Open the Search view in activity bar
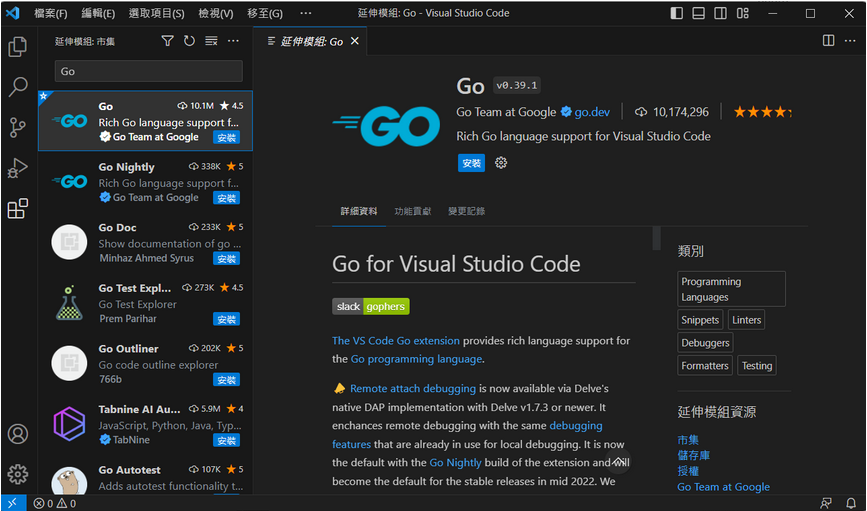Image resolution: width=867 pixels, height=511 pixels. coord(18,87)
